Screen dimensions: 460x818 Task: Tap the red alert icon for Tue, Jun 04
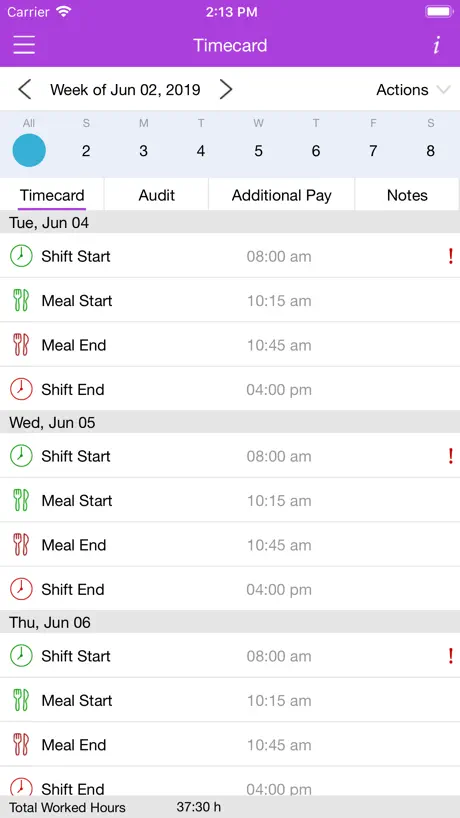tap(451, 256)
